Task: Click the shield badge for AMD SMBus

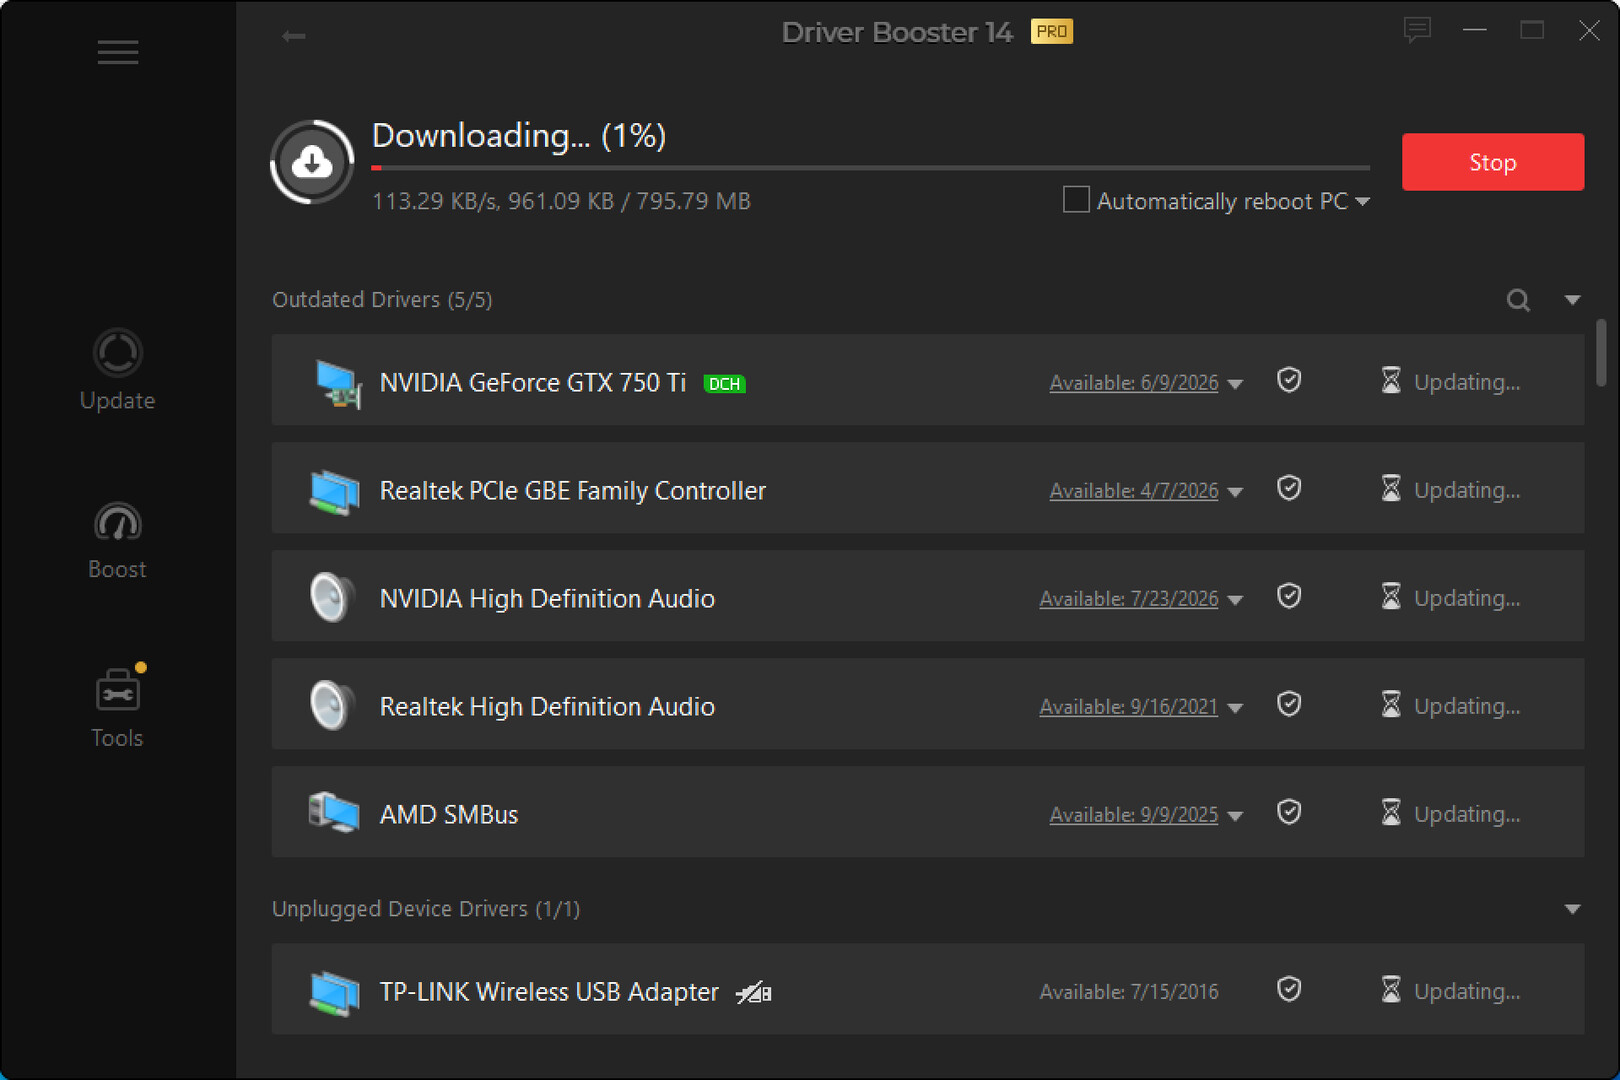Action: click(1289, 812)
